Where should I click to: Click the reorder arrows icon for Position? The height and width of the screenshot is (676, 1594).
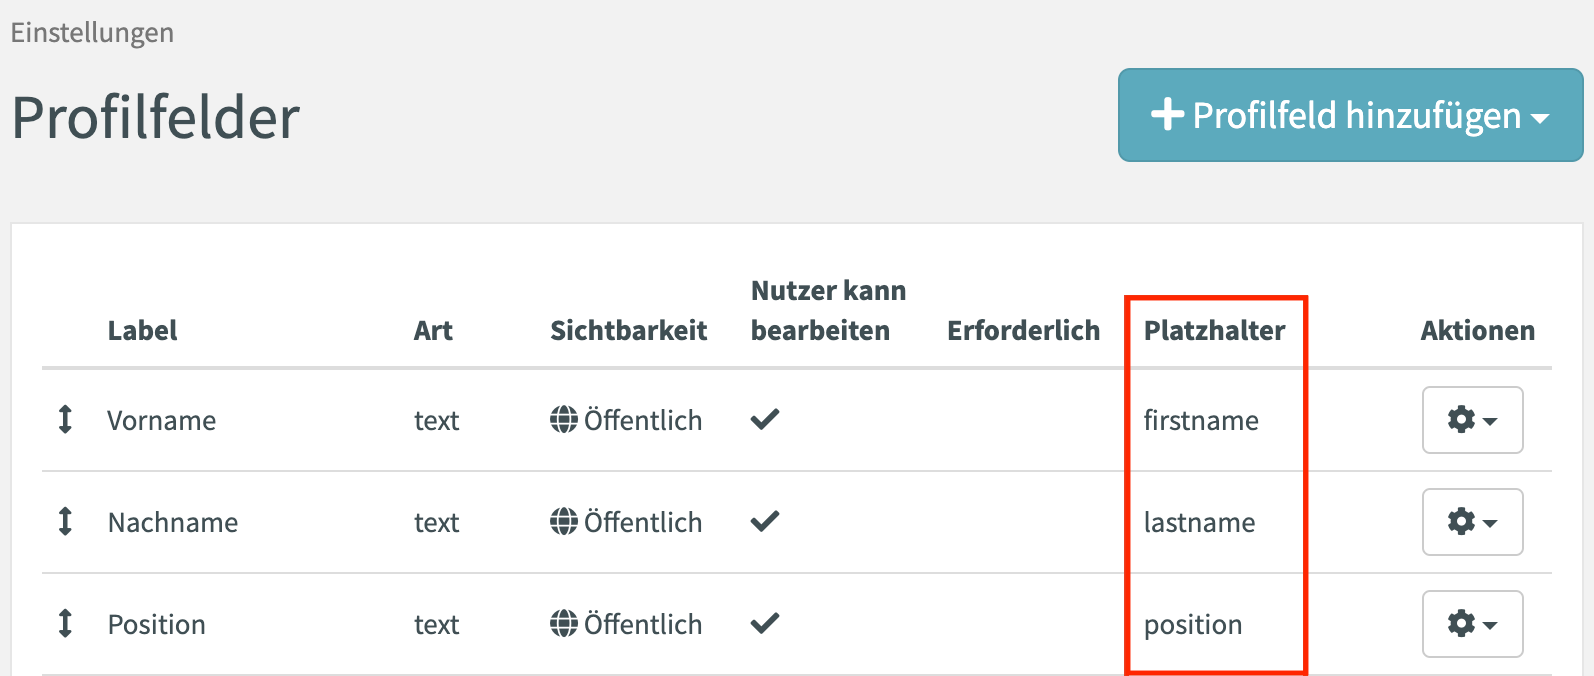click(x=65, y=623)
